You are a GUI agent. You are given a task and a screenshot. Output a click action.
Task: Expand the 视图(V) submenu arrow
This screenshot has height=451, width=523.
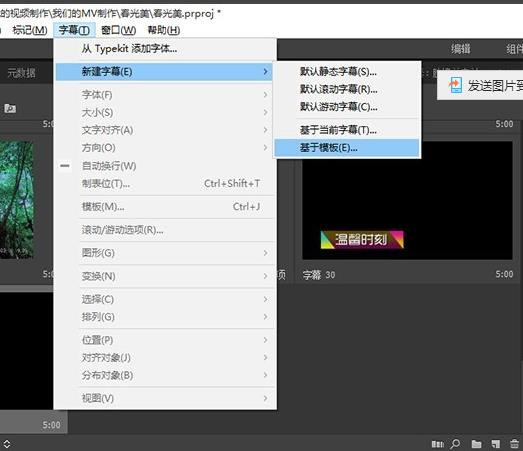266,398
